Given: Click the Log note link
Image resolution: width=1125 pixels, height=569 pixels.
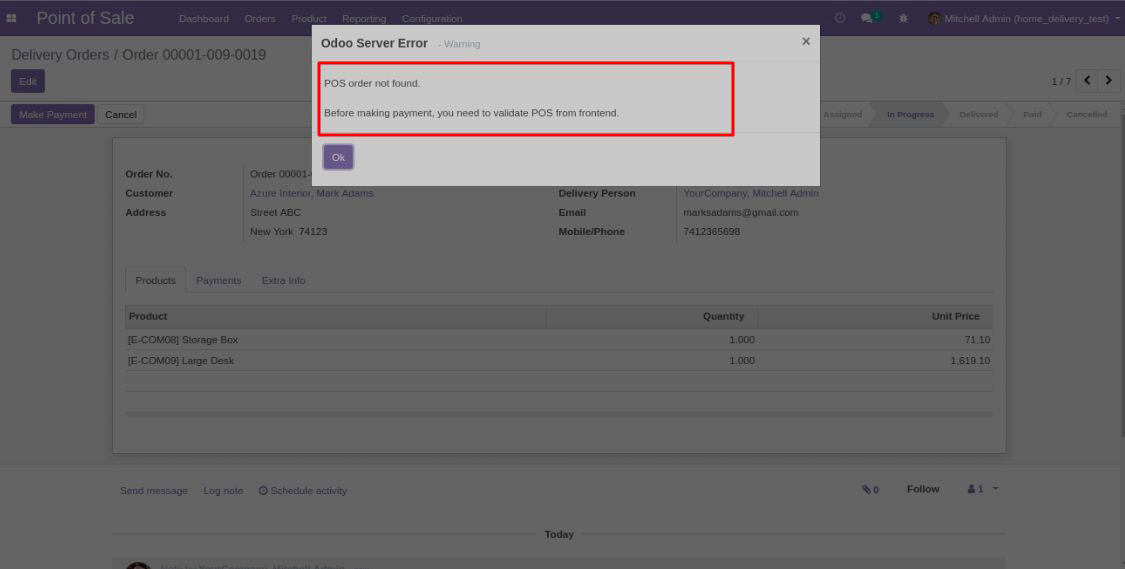Looking at the screenshot, I should tap(223, 491).
